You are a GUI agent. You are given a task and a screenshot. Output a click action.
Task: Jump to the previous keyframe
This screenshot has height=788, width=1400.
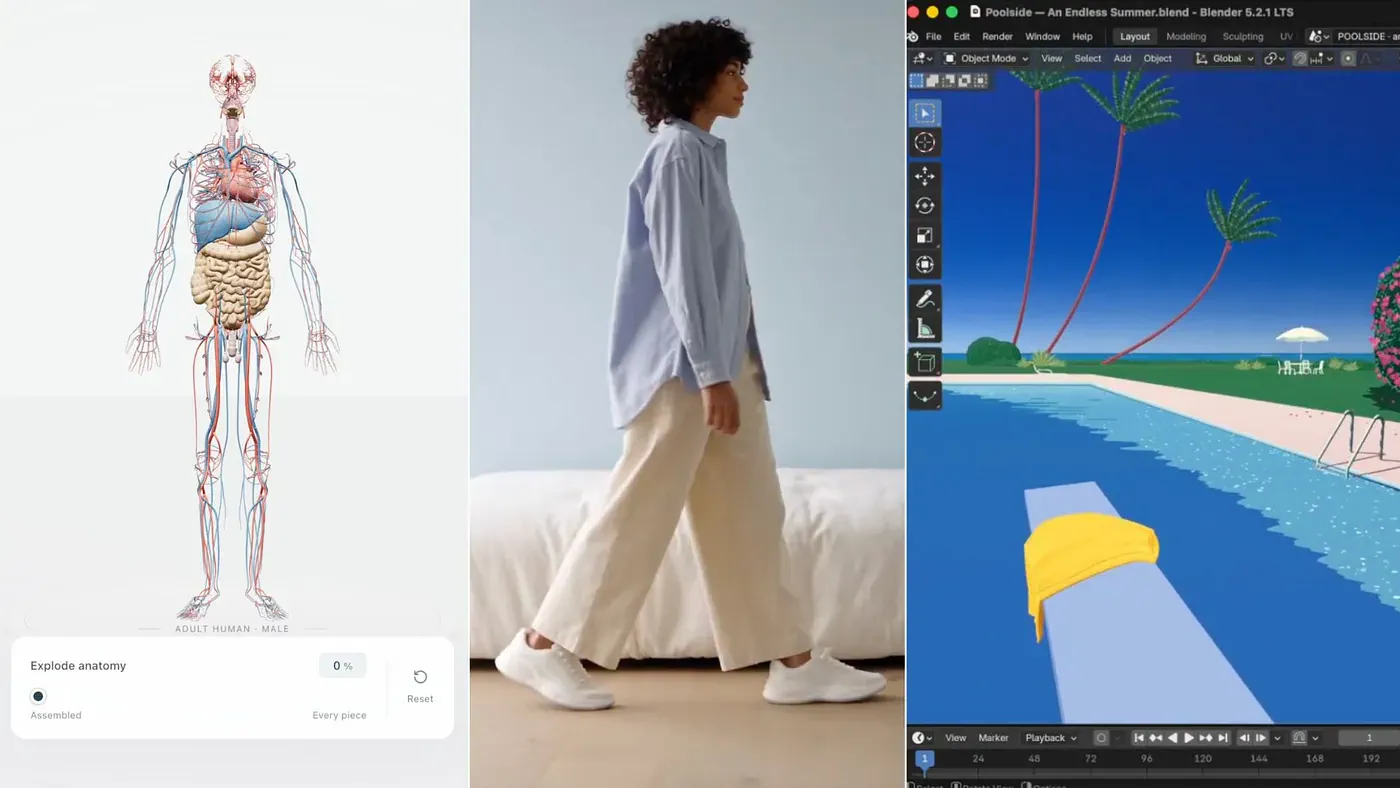click(1155, 738)
